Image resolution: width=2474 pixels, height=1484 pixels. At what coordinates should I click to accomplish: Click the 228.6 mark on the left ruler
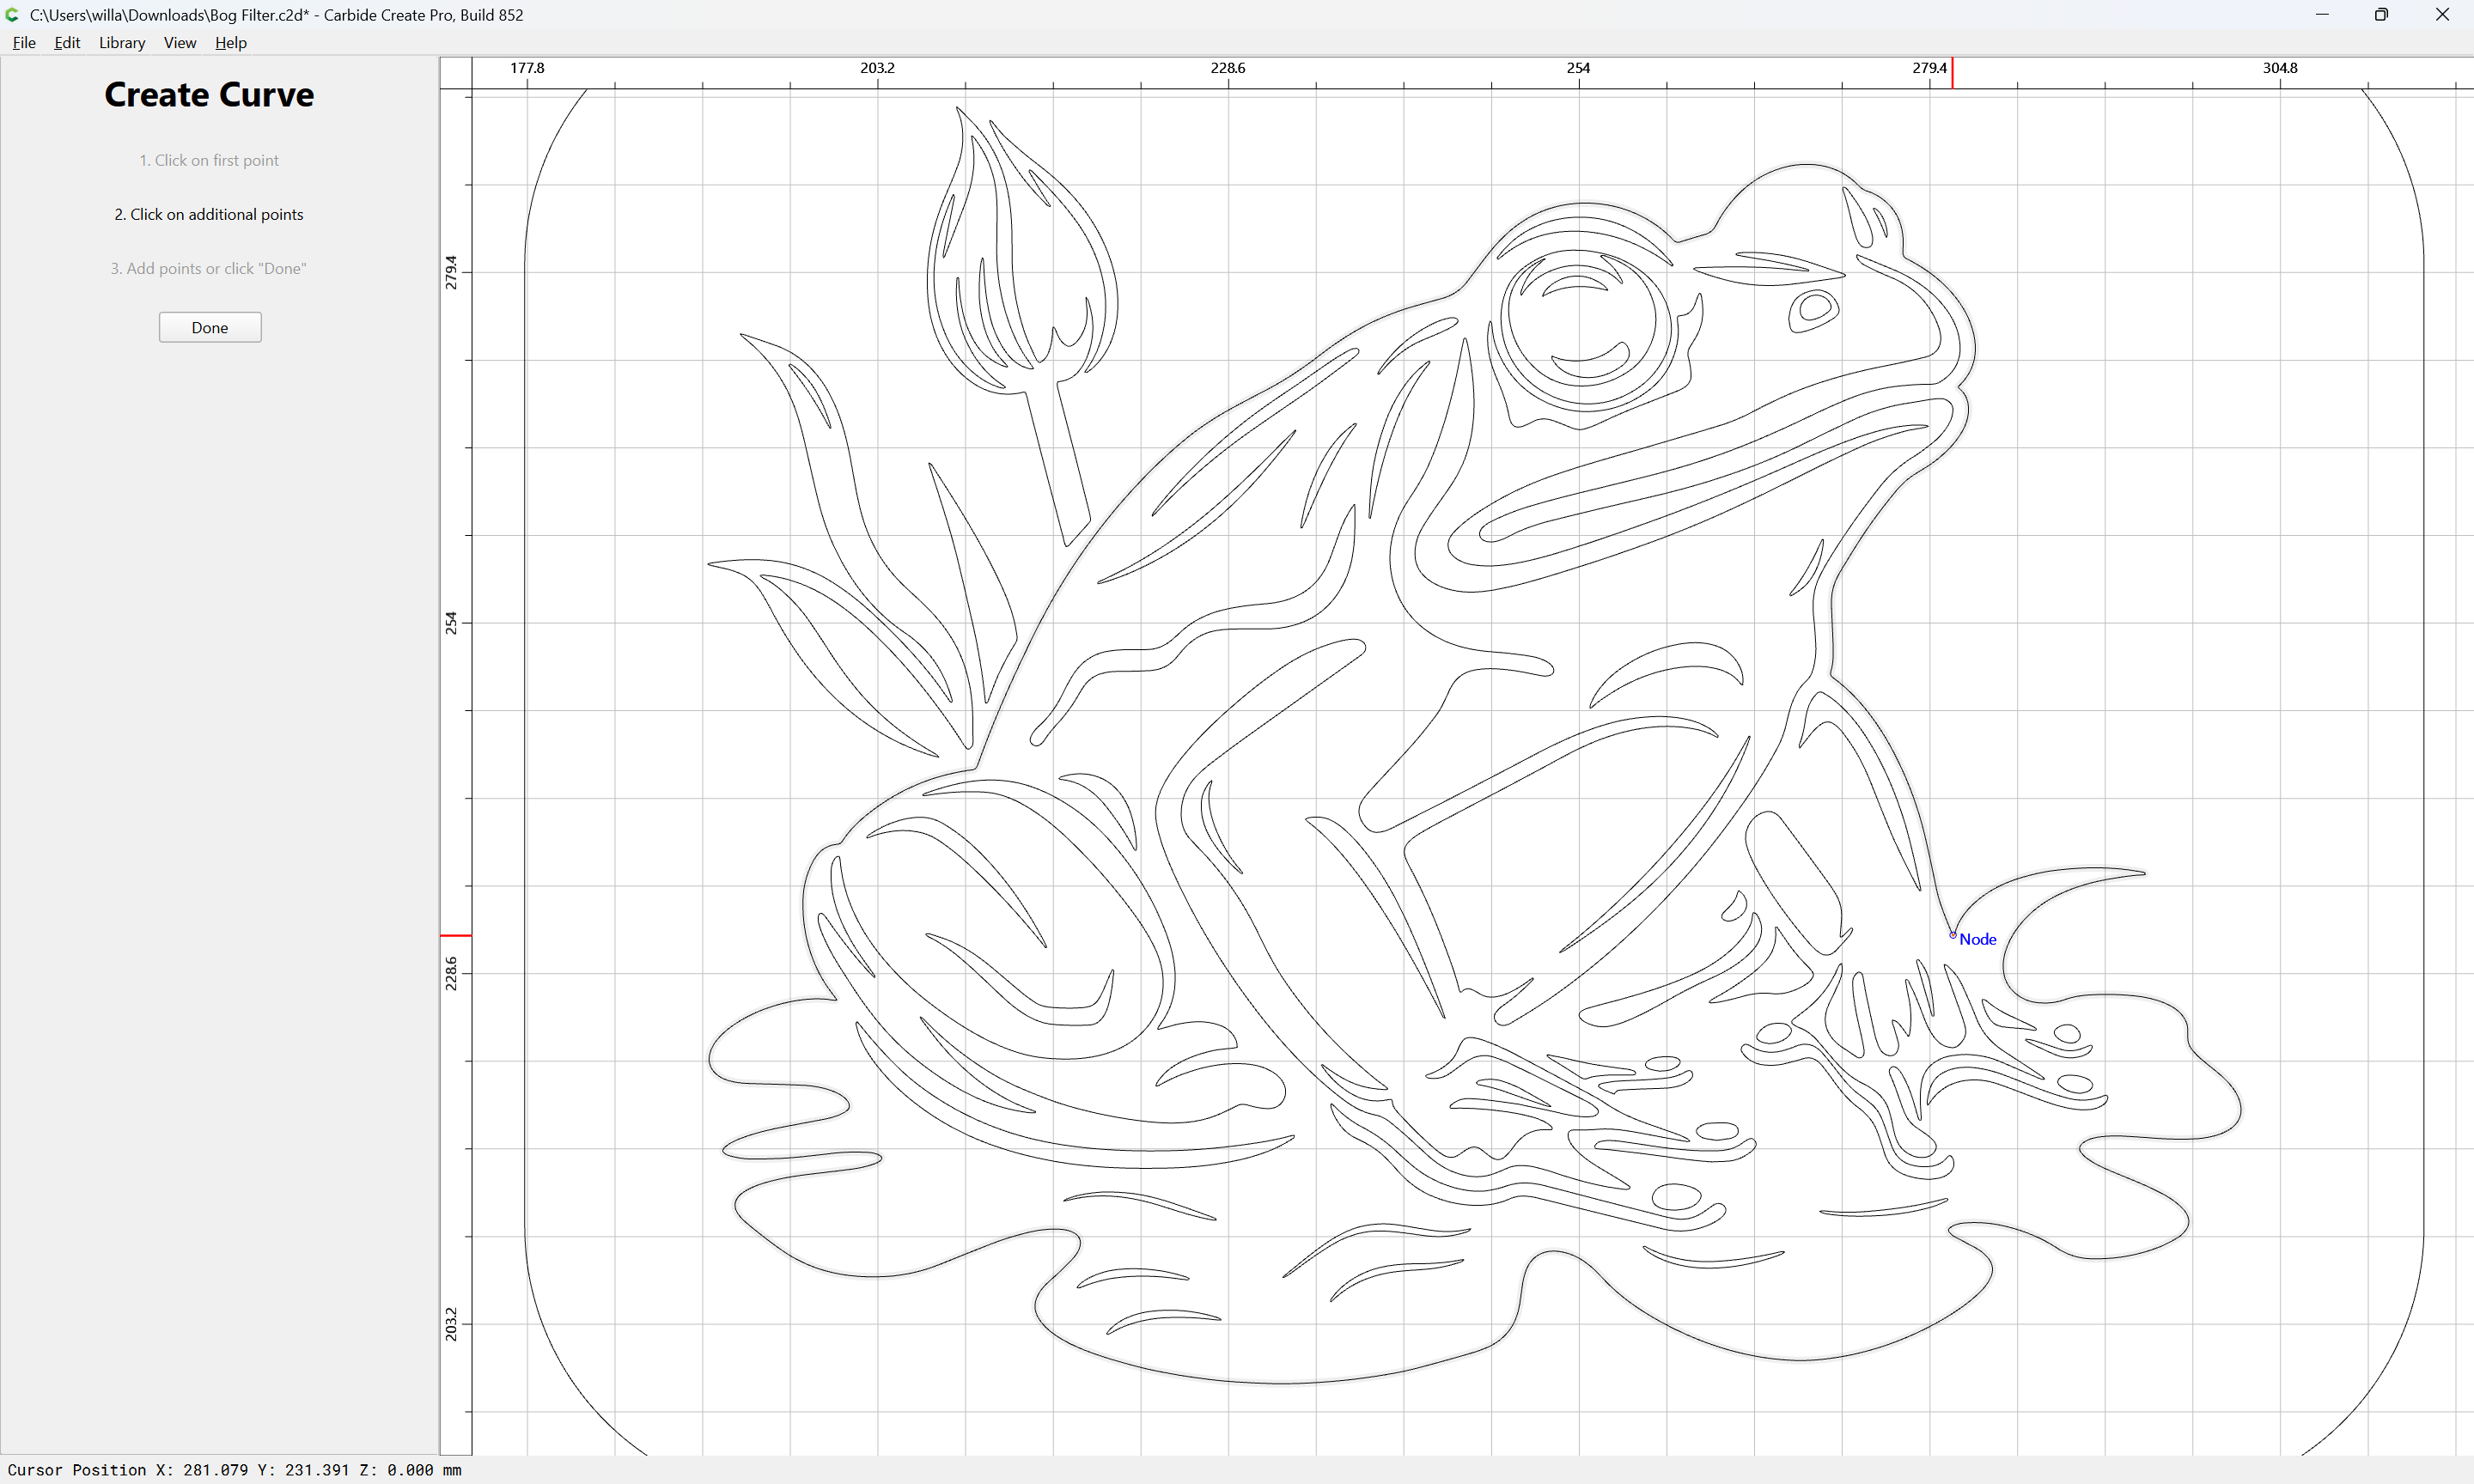451,973
